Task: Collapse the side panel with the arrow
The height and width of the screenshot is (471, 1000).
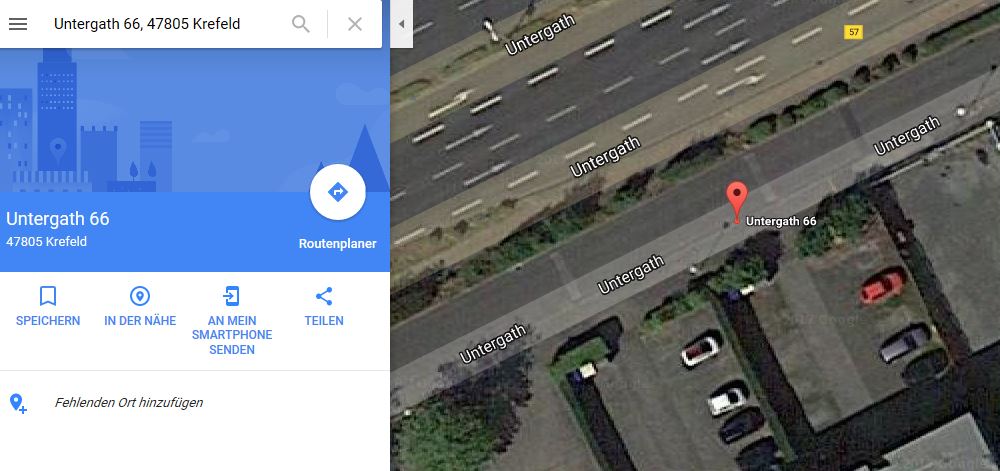Action: pos(401,24)
